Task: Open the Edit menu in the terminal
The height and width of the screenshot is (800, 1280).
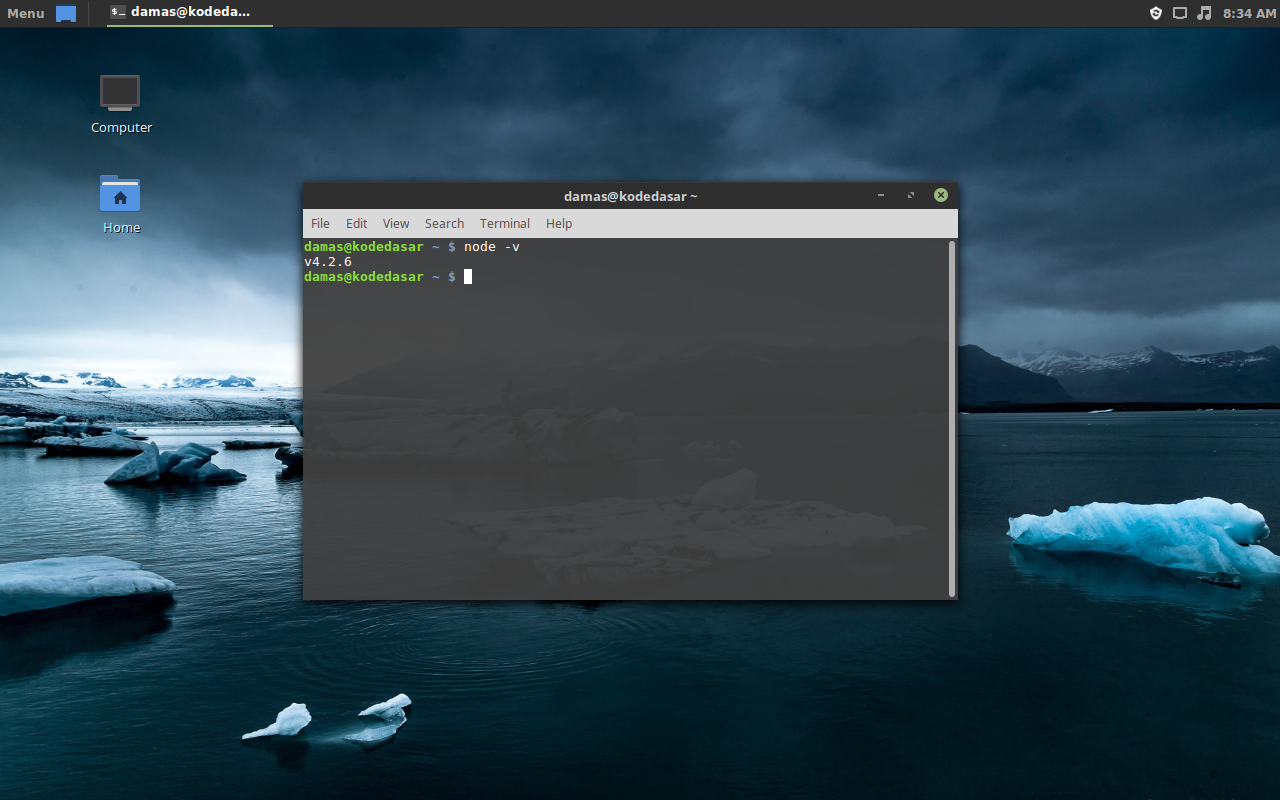Action: click(356, 223)
